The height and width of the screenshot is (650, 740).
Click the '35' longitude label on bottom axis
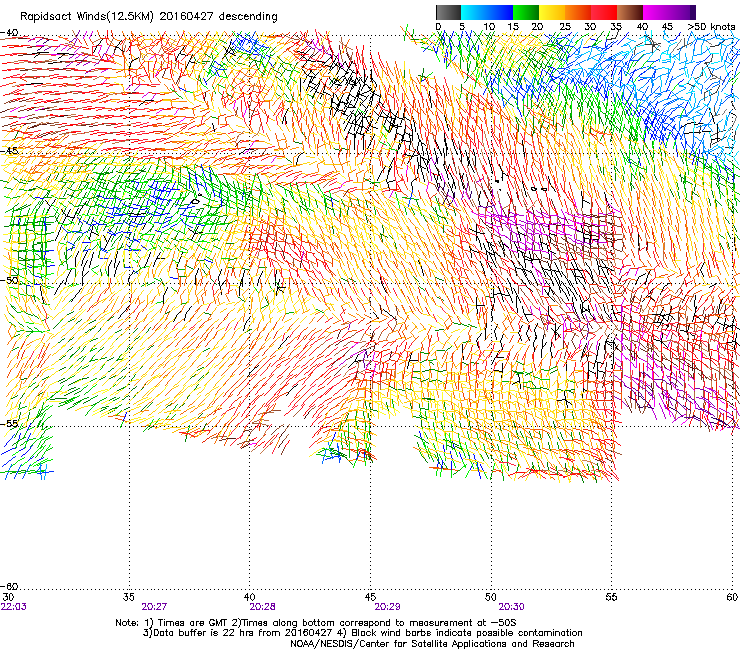tap(129, 597)
